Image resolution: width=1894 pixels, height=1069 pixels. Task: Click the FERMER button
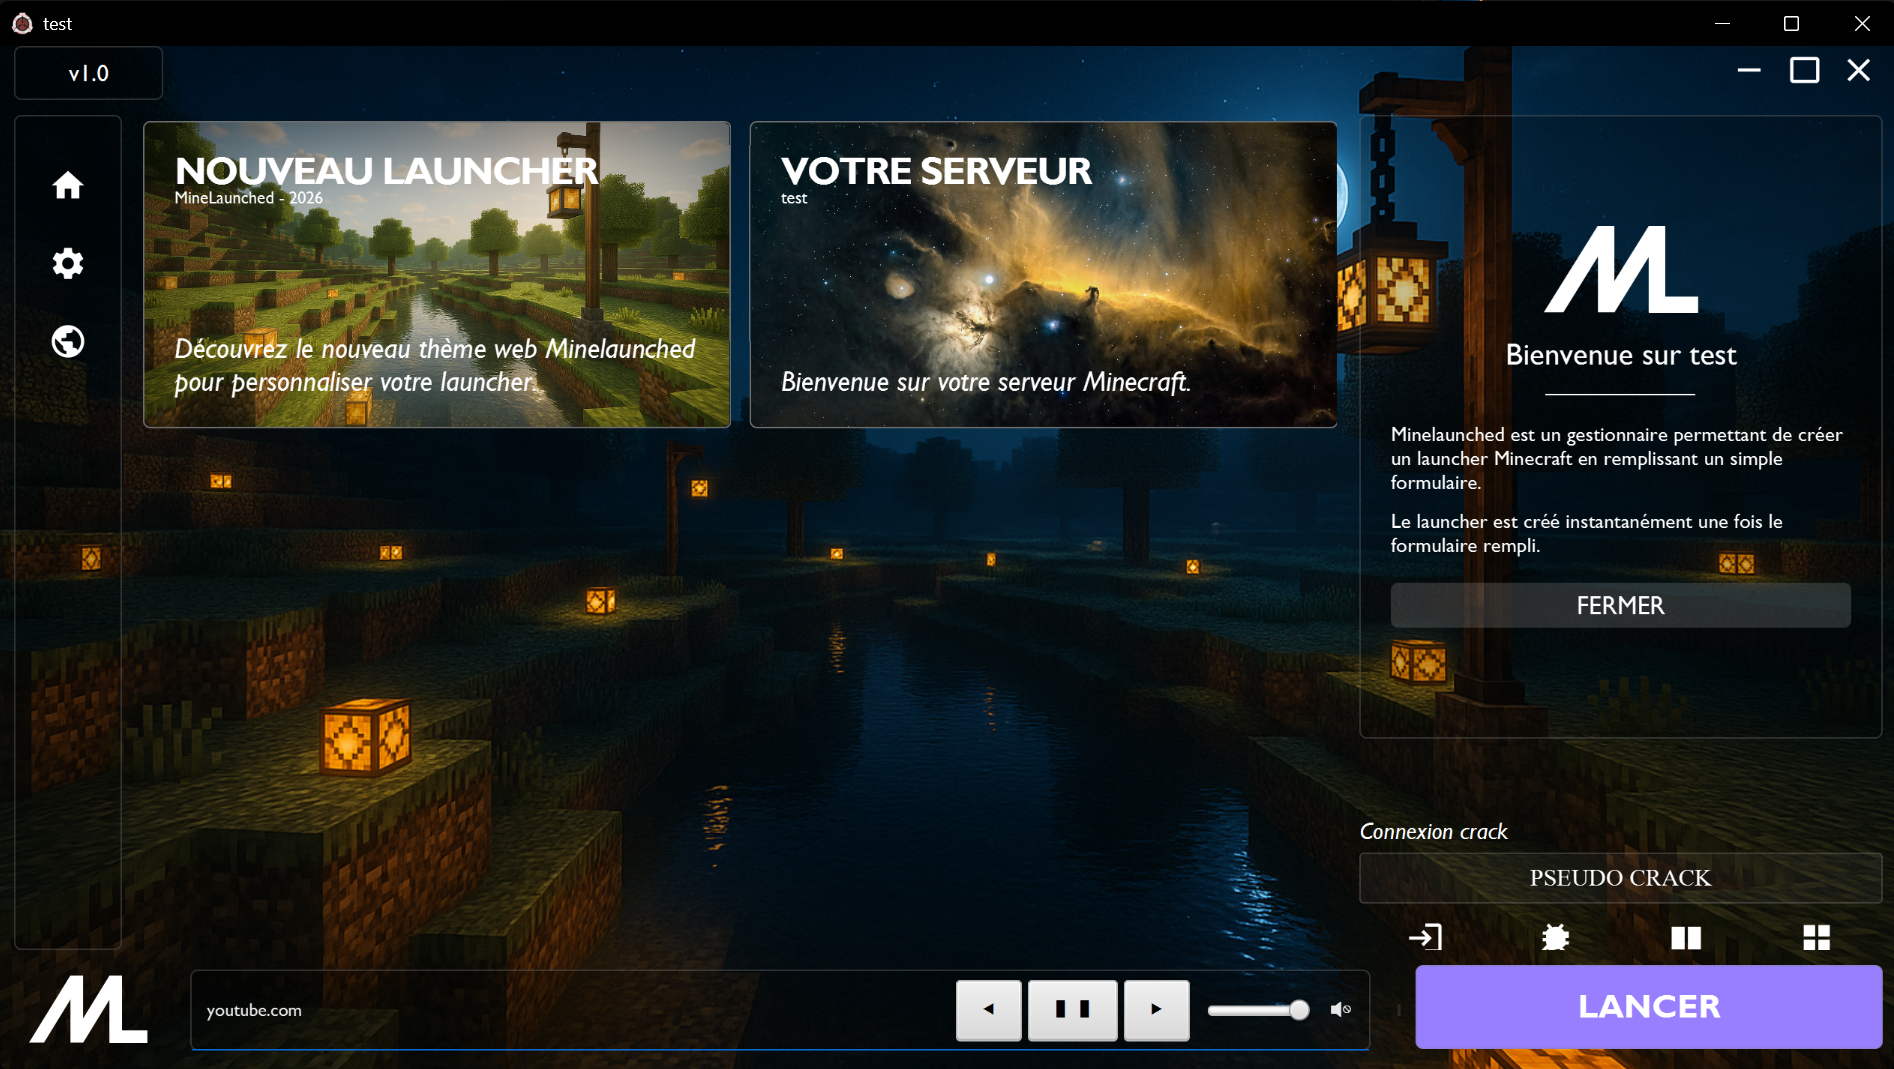[1620, 605]
